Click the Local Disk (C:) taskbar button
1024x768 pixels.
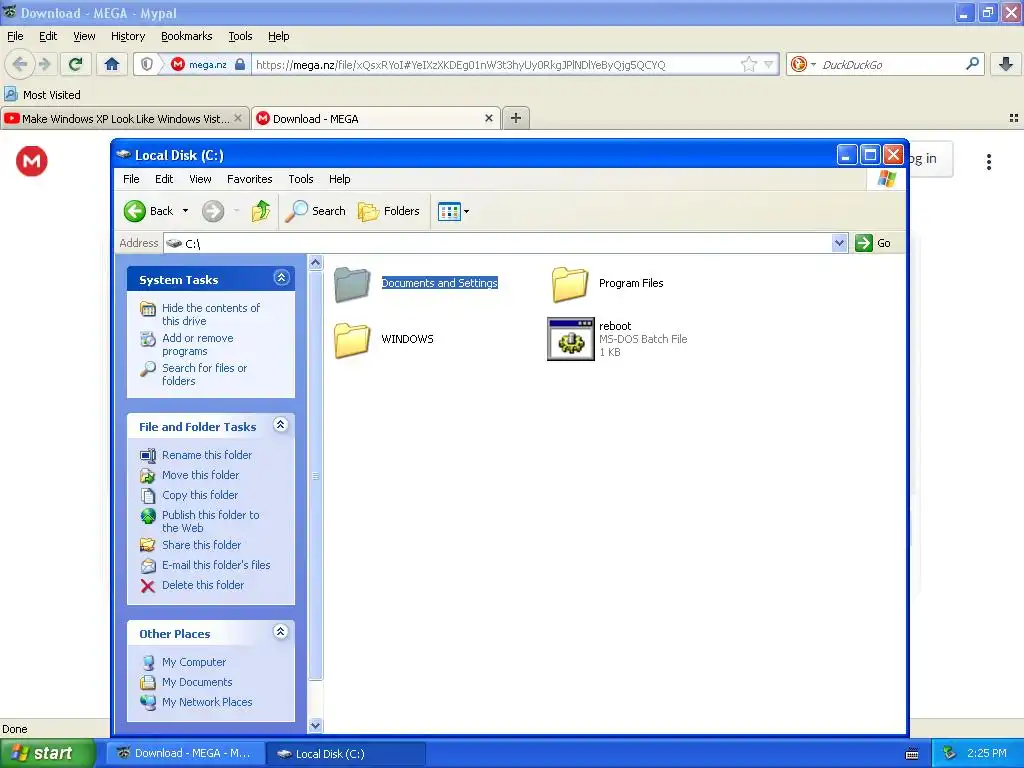(346, 754)
